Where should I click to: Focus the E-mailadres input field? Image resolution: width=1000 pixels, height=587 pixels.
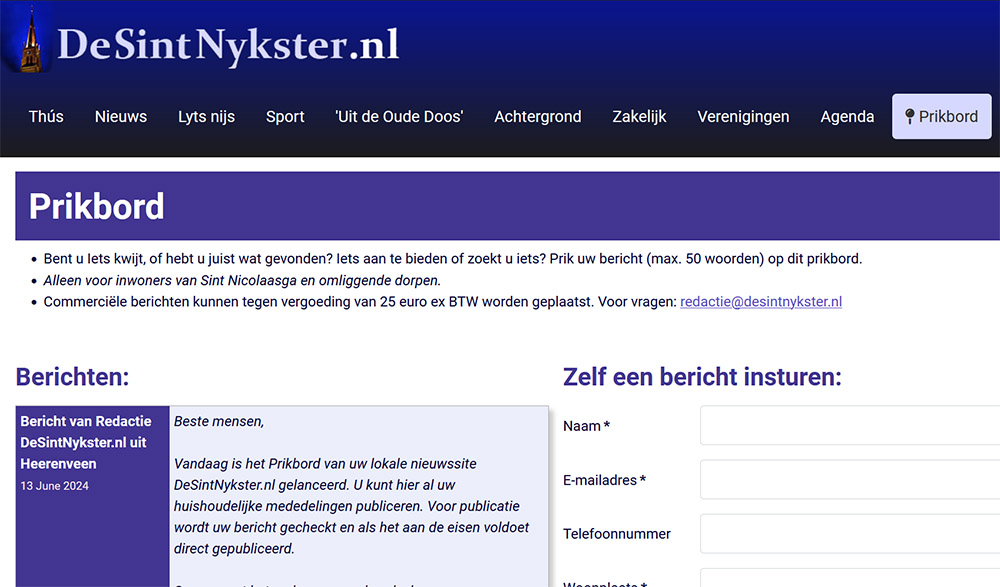point(849,479)
